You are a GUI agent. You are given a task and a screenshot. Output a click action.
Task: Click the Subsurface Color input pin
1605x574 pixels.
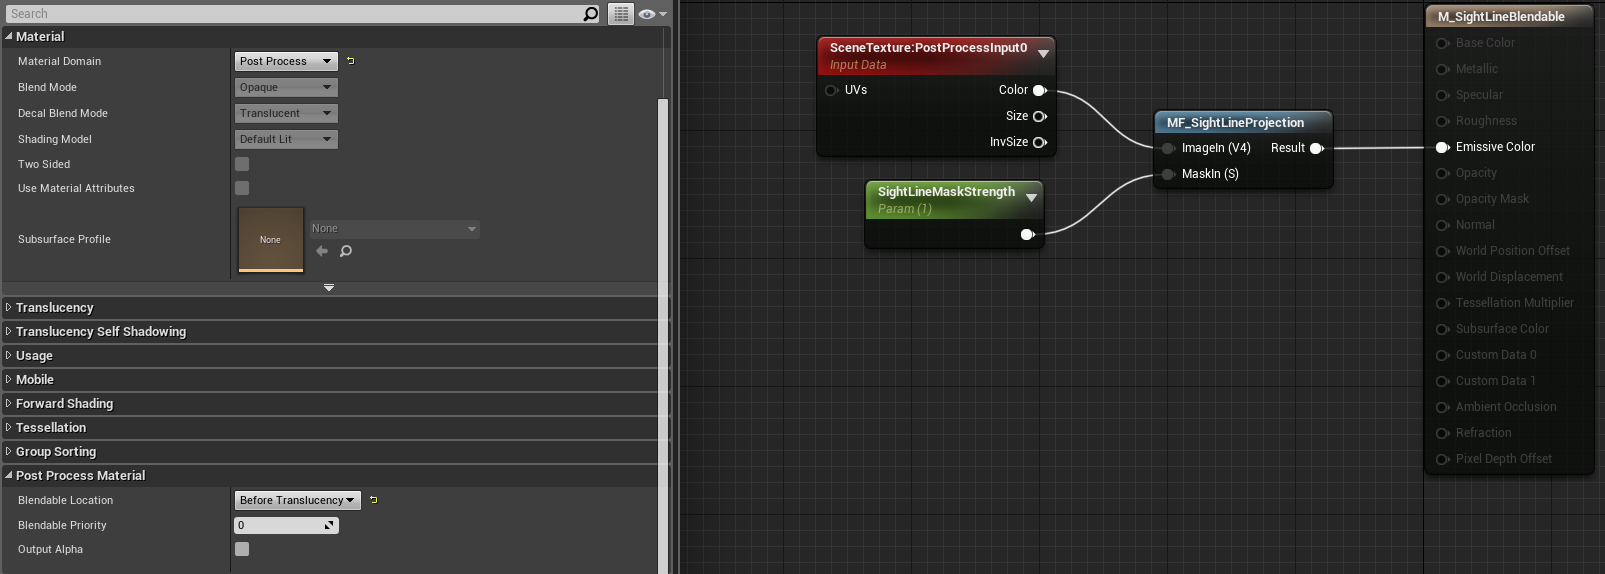pos(1442,329)
